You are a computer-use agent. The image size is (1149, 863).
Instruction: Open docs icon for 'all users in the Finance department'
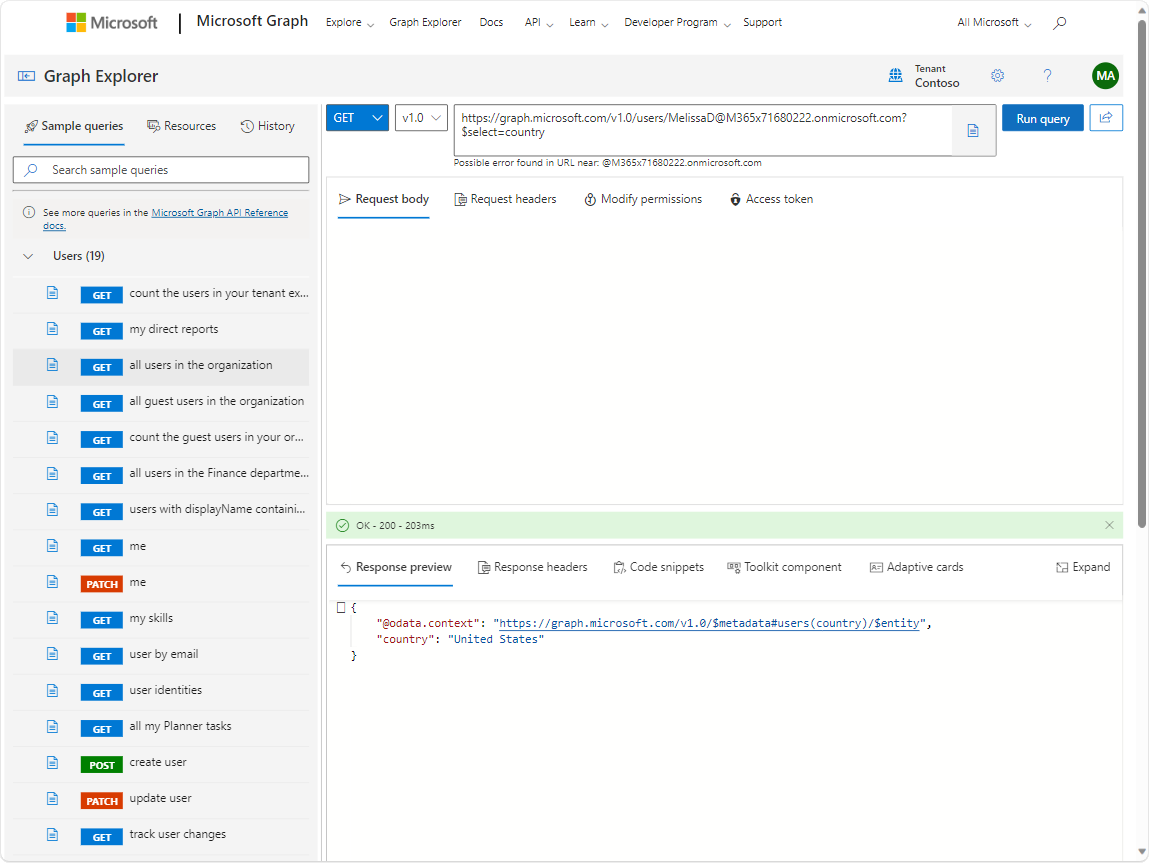pyautogui.click(x=53, y=473)
